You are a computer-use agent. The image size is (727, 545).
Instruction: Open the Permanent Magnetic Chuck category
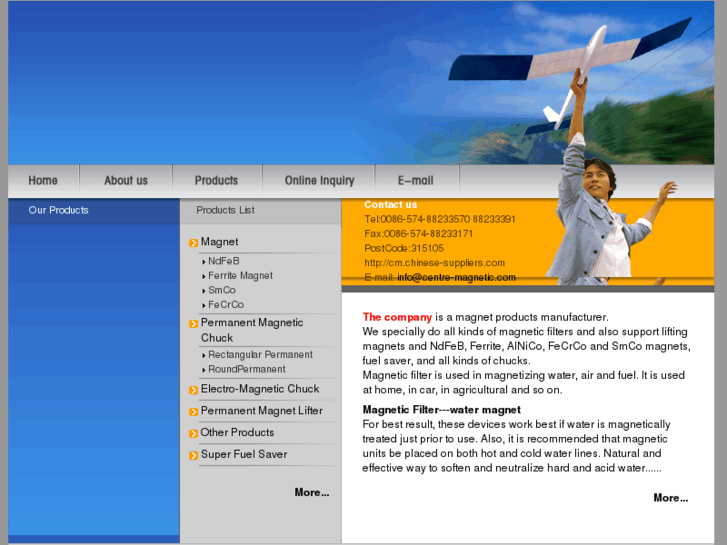coord(252,330)
